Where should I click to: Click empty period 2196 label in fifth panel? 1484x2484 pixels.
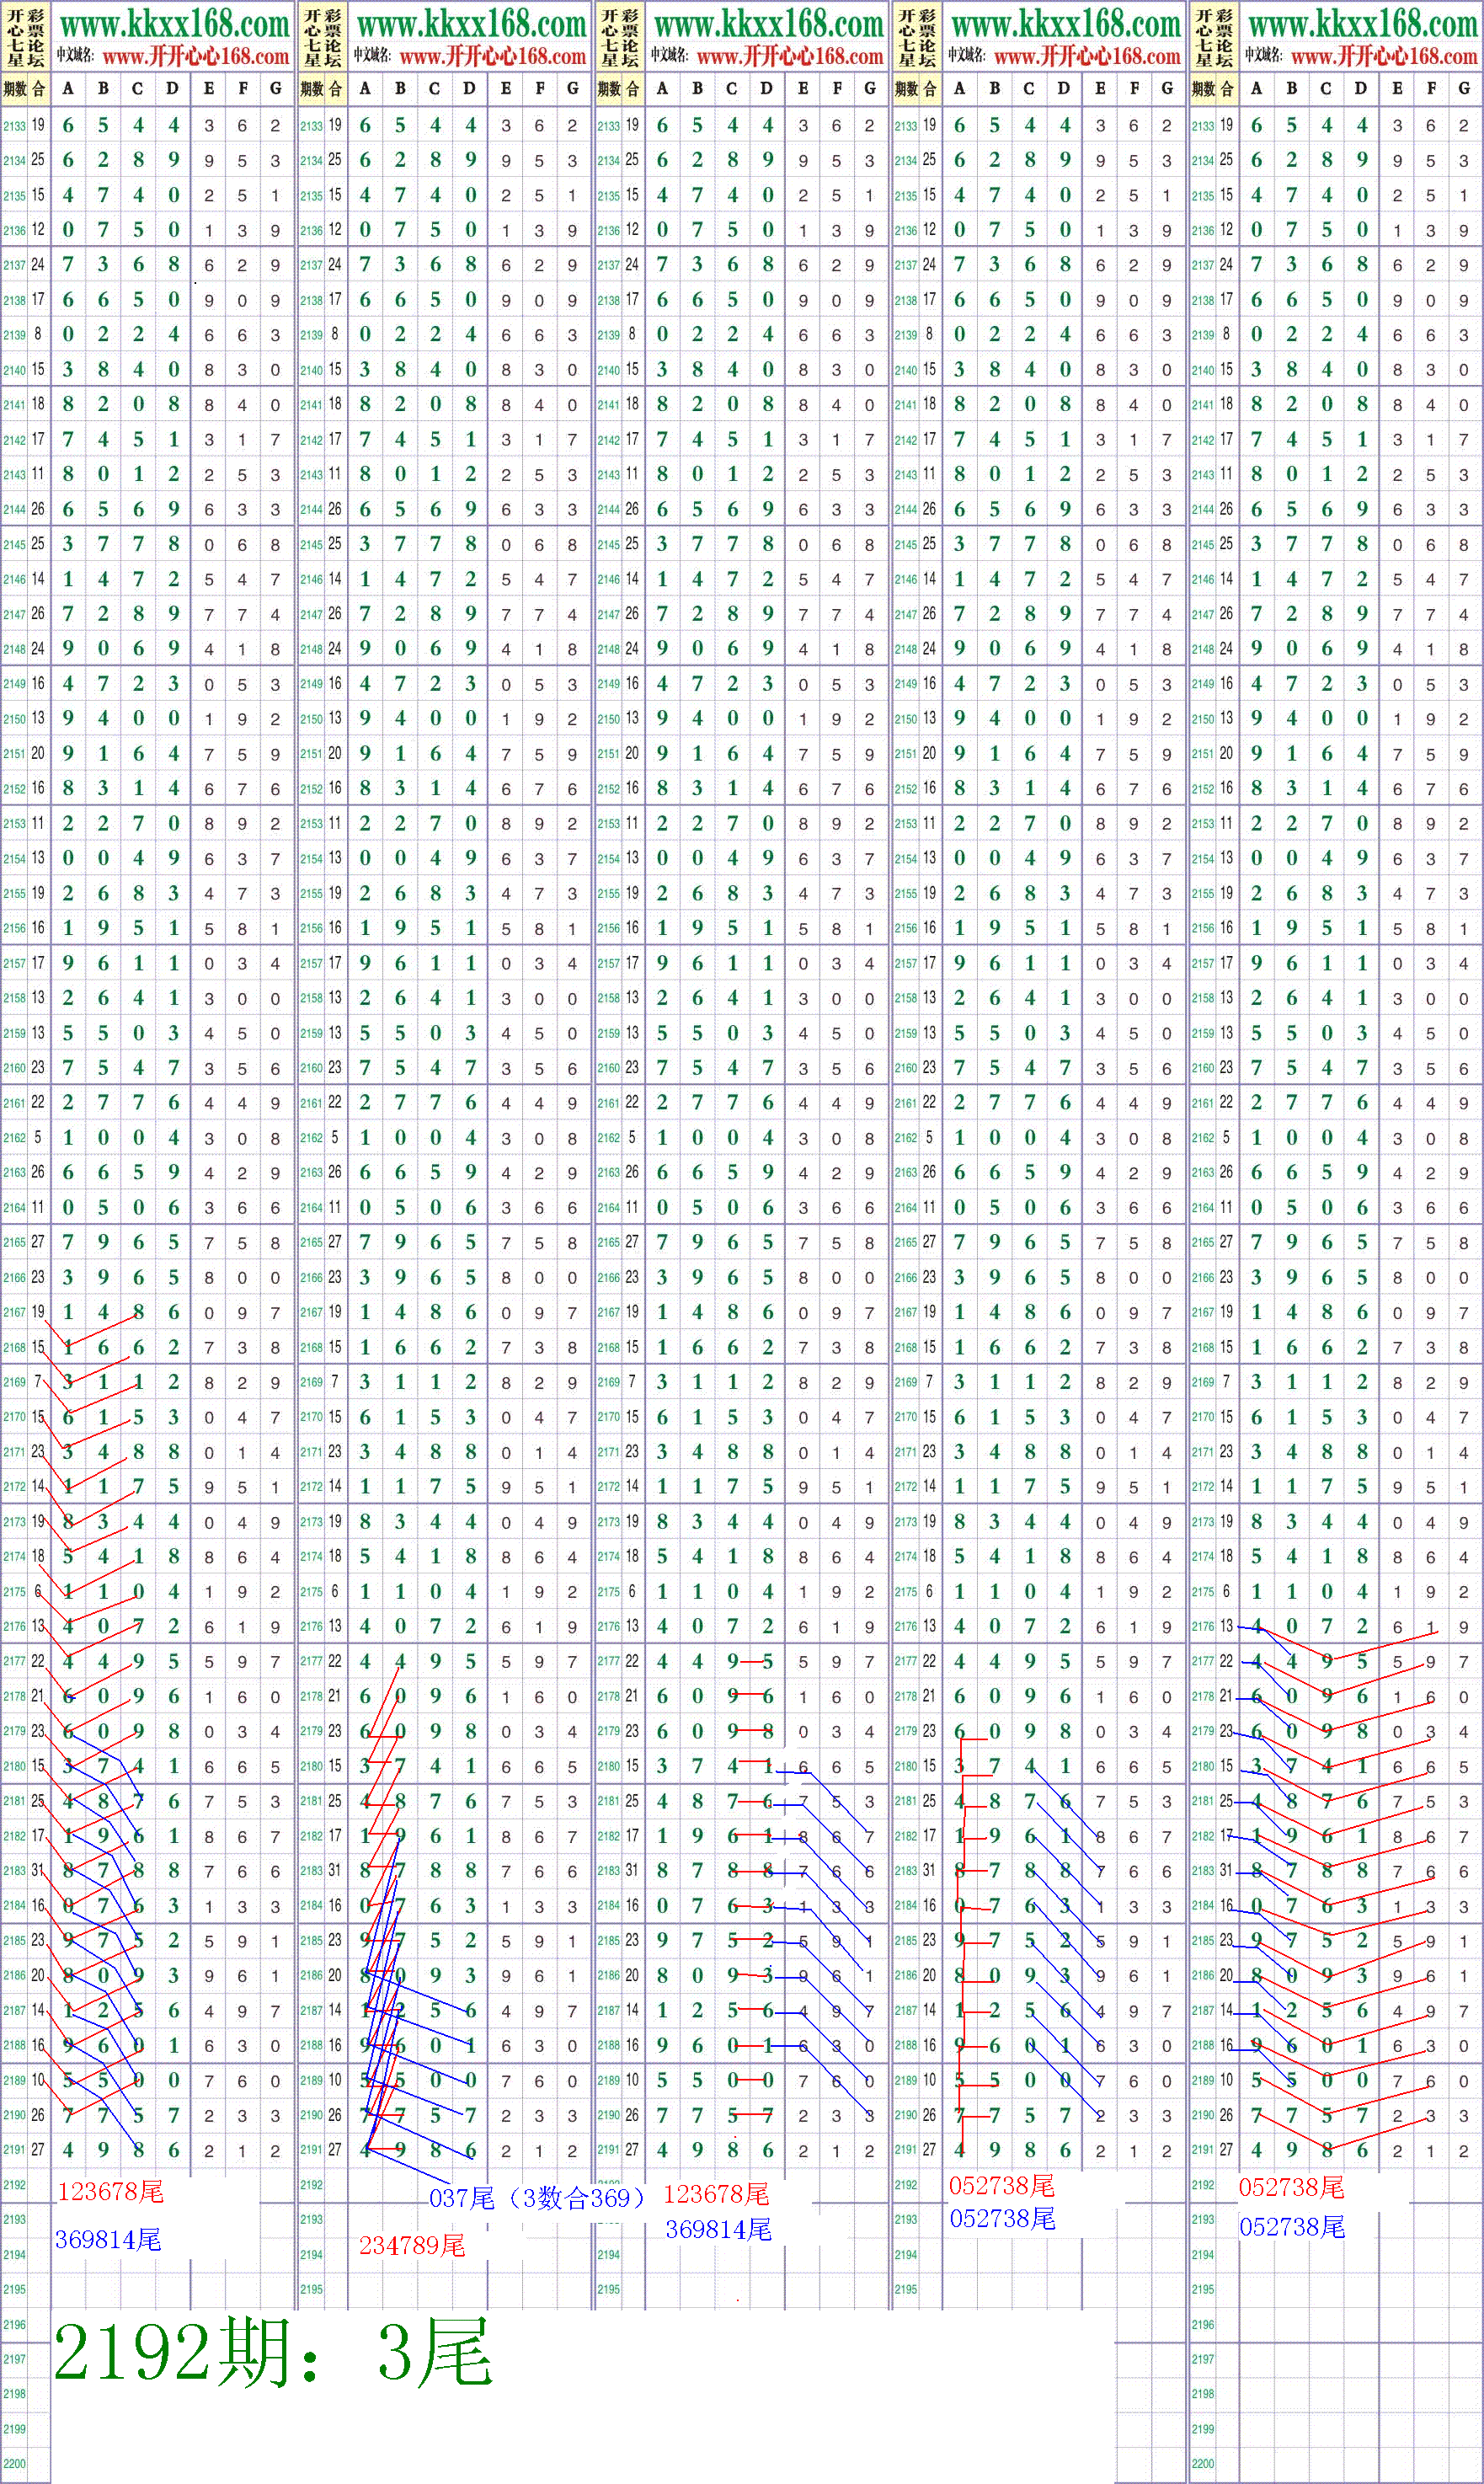[x=1202, y=2324]
